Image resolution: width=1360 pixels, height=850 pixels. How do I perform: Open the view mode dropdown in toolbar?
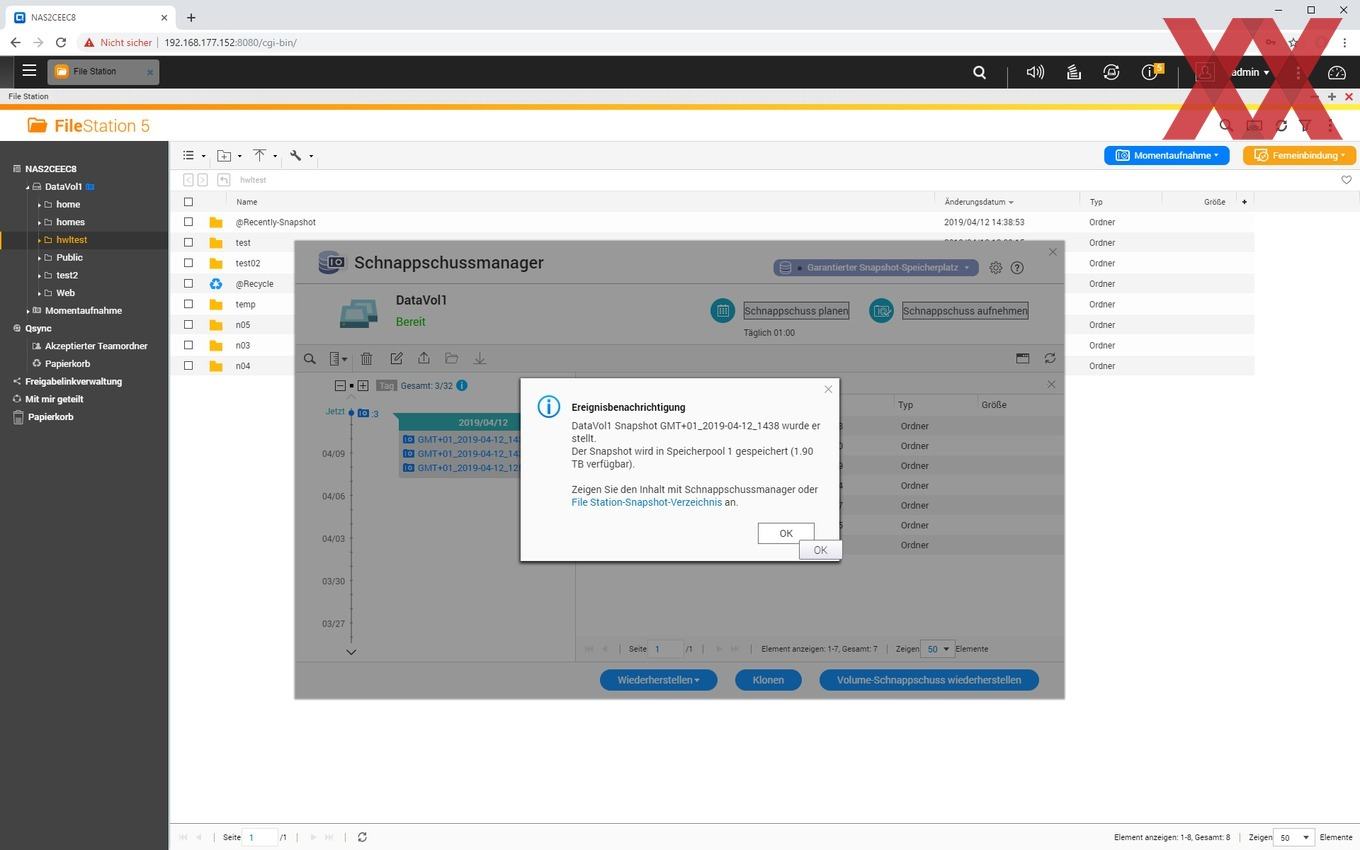click(x=194, y=155)
